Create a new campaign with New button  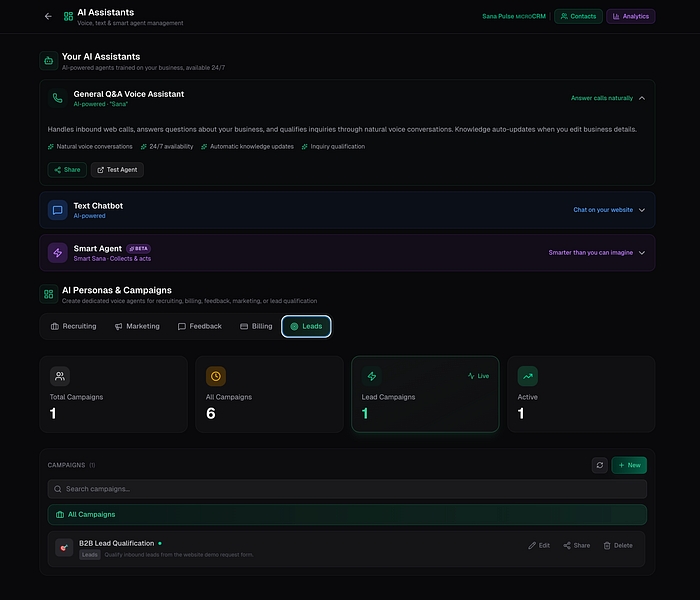click(x=629, y=465)
